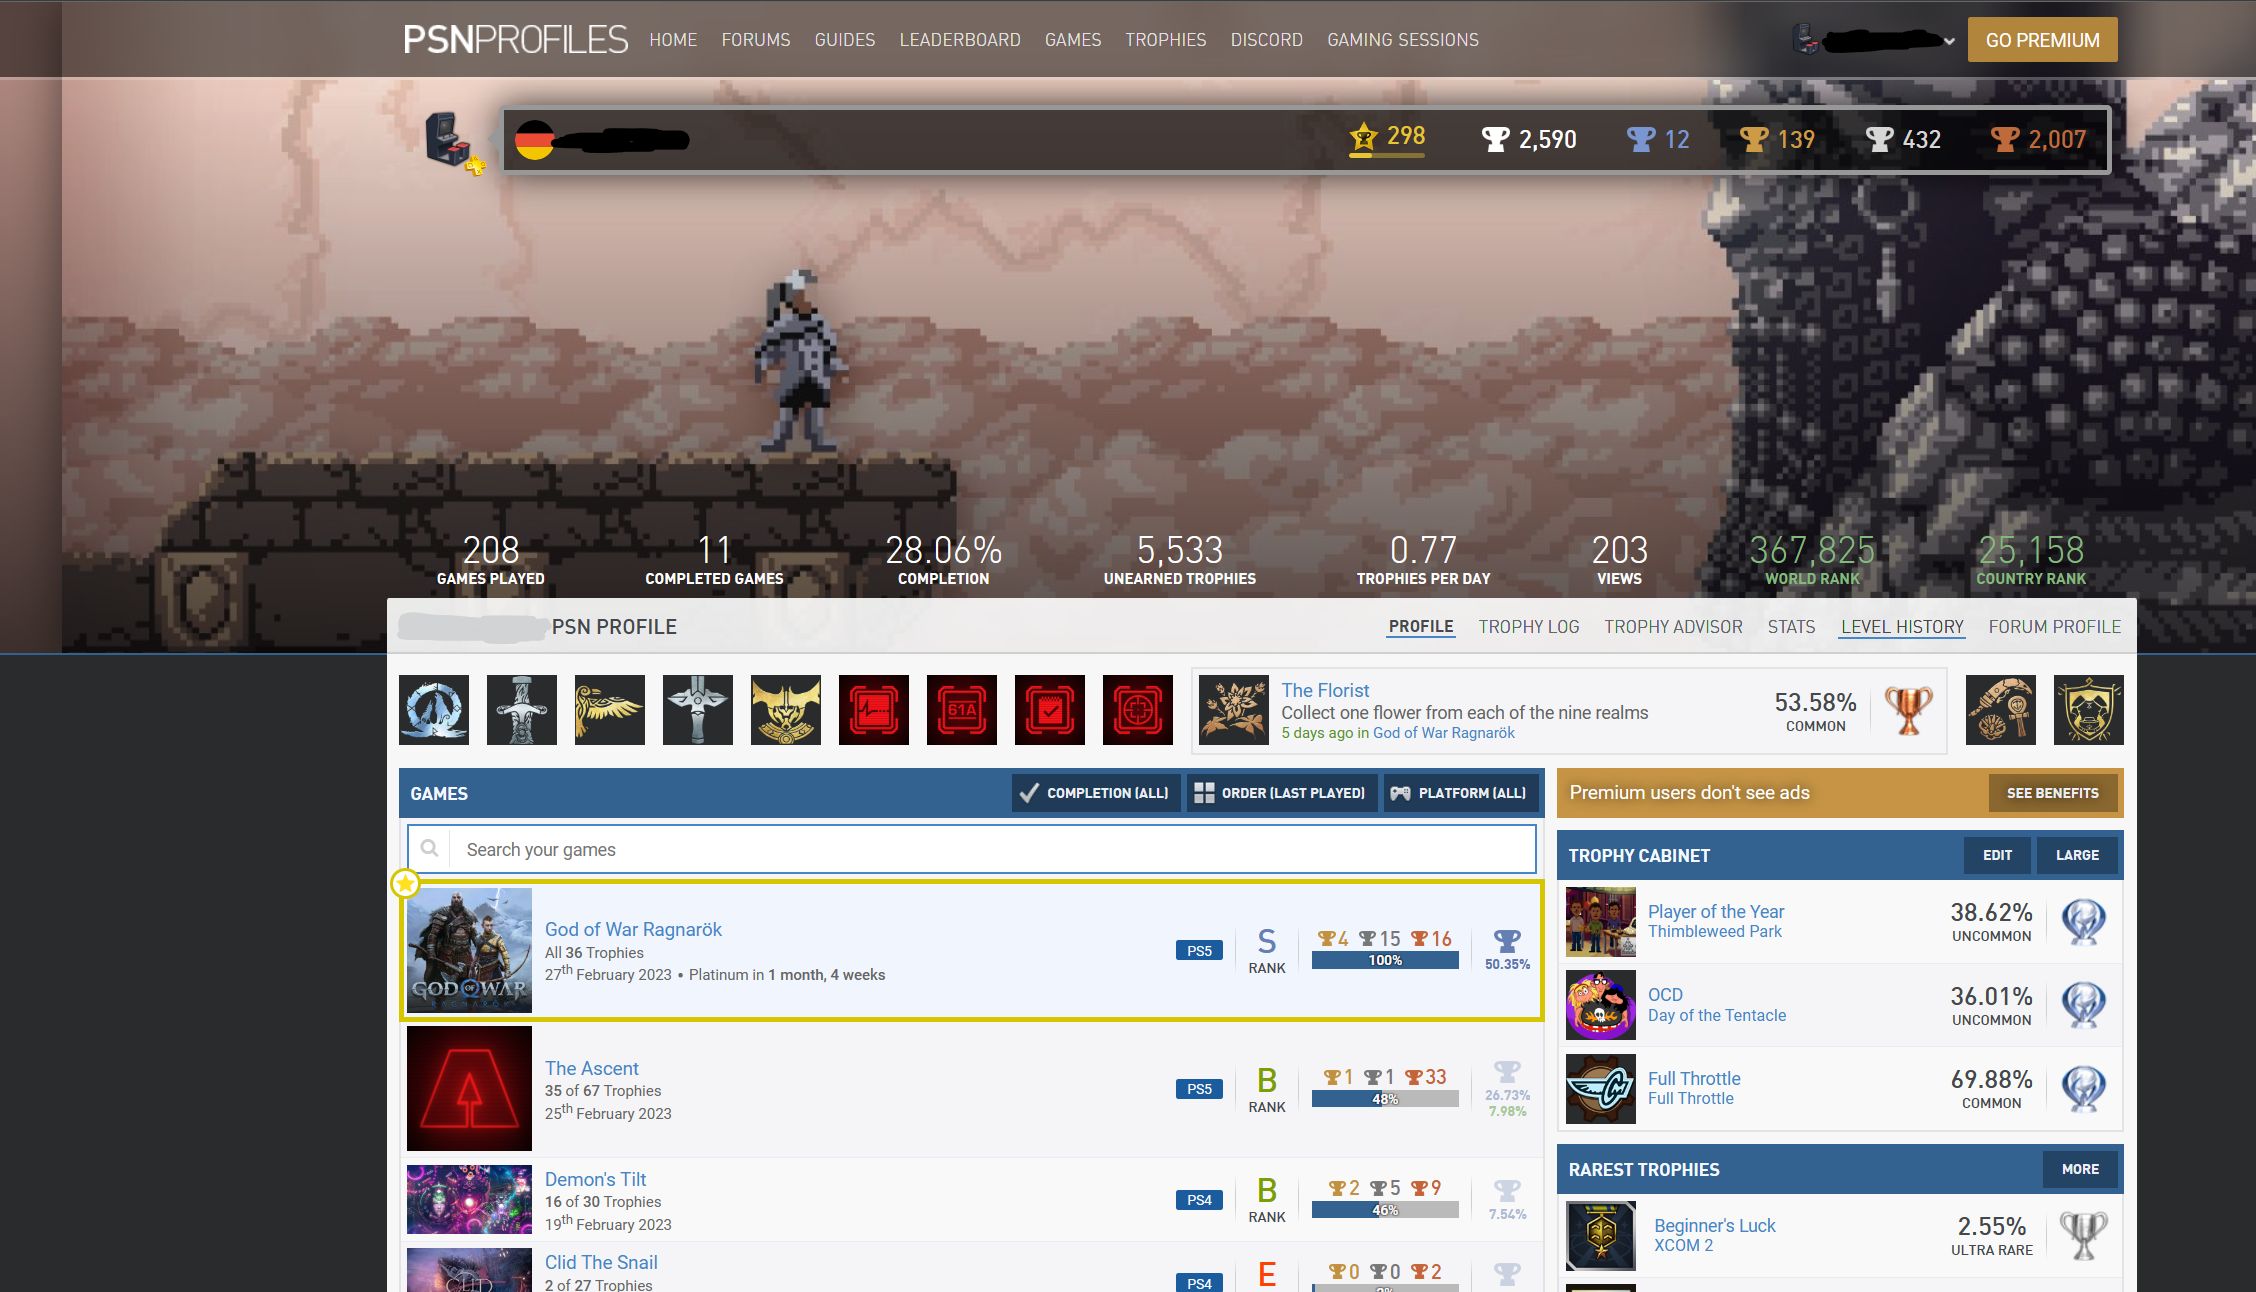Toggle PLATFORM (ALL) filter option

[1460, 792]
